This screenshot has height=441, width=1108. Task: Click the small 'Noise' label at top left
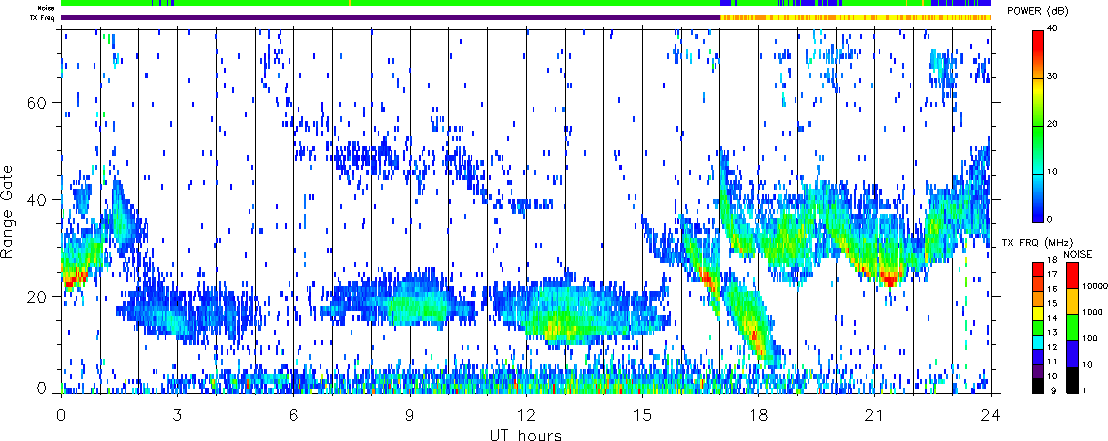tap(48, 7)
